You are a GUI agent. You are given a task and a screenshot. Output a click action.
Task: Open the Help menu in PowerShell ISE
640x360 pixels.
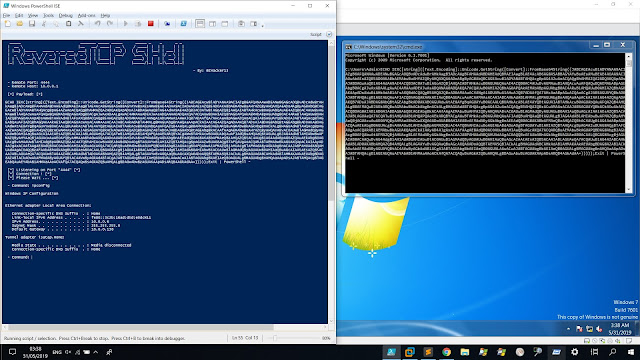(105, 15)
